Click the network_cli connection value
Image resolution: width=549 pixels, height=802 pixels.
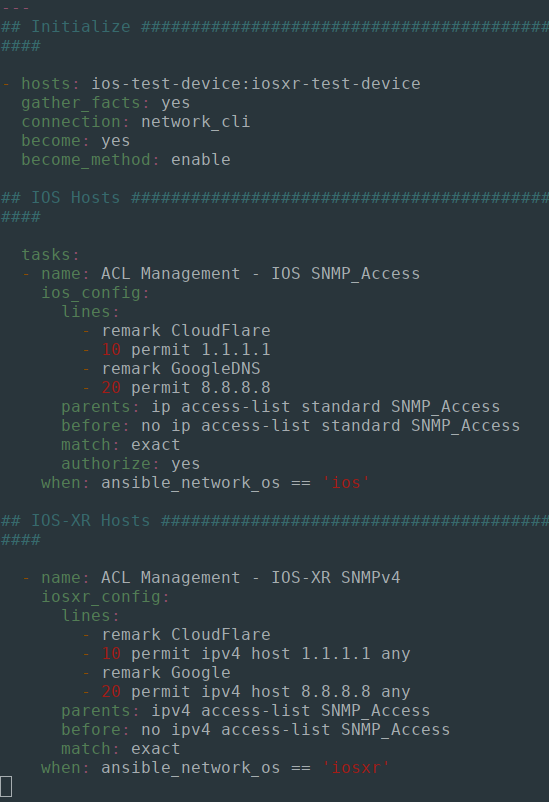coord(195,121)
